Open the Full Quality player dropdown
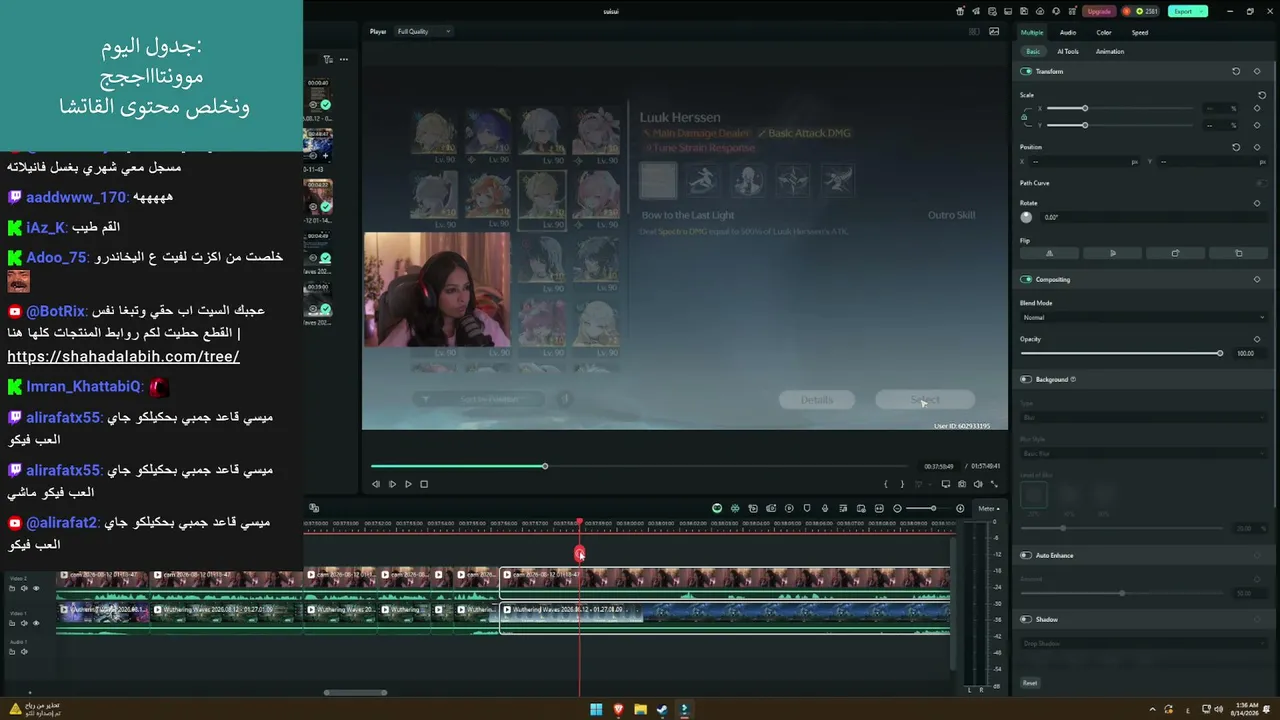The height and width of the screenshot is (720, 1280). point(424,31)
